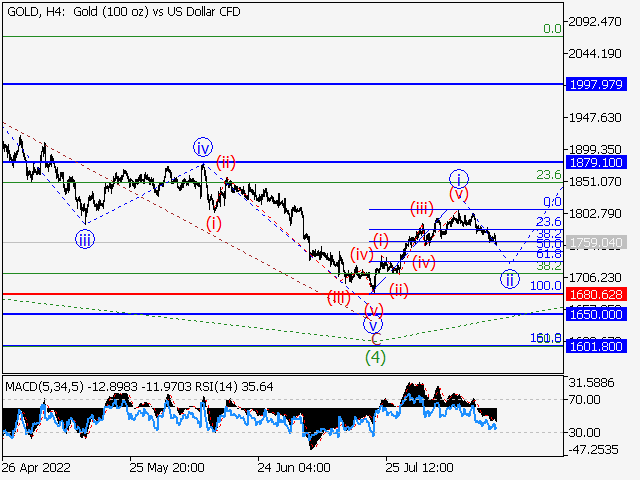
Task: Click the green (4) wave label
Action: click(x=375, y=358)
